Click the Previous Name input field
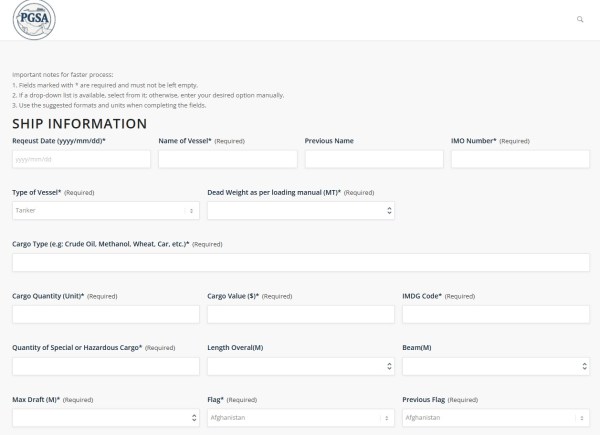The height and width of the screenshot is (435, 600). pos(374,159)
